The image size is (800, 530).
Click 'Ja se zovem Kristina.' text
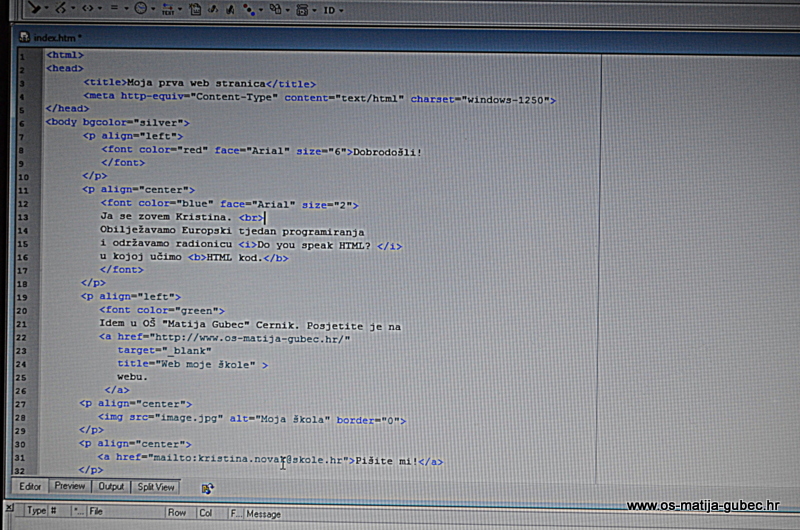tap(166, 216)
